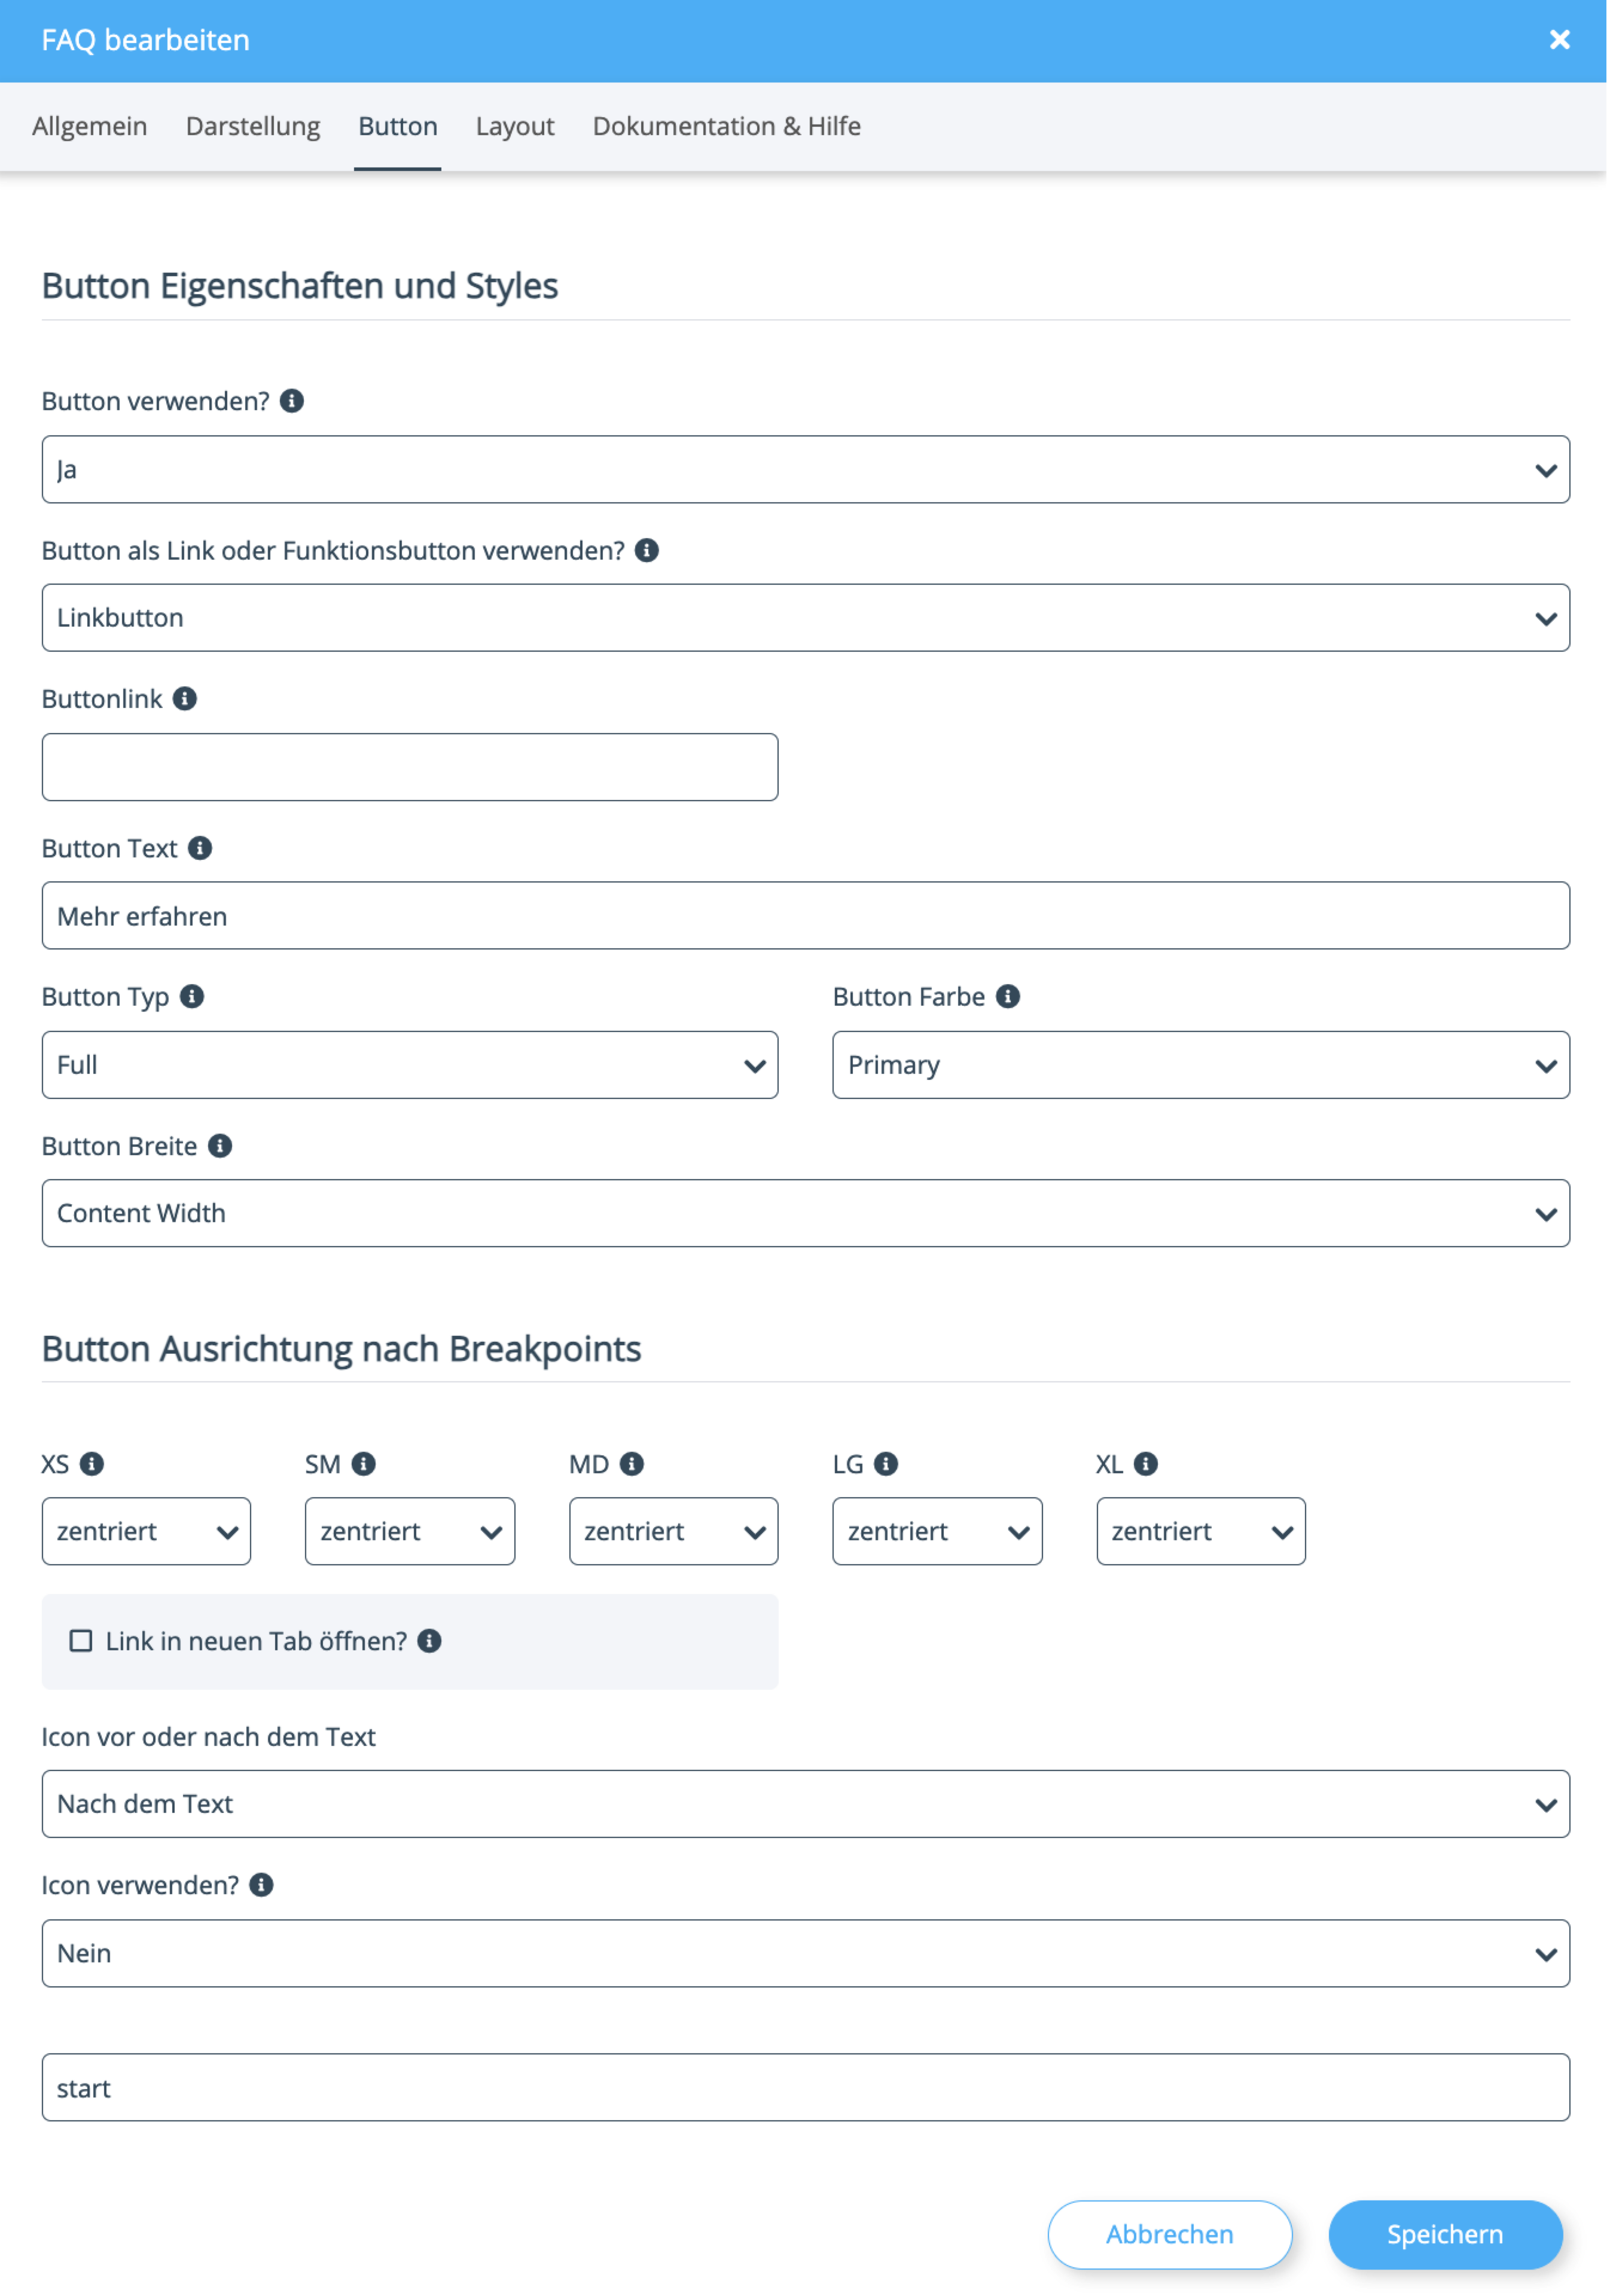
Task: Click info icon beside Icon verwenden?
Action: tap(261, 1885)
